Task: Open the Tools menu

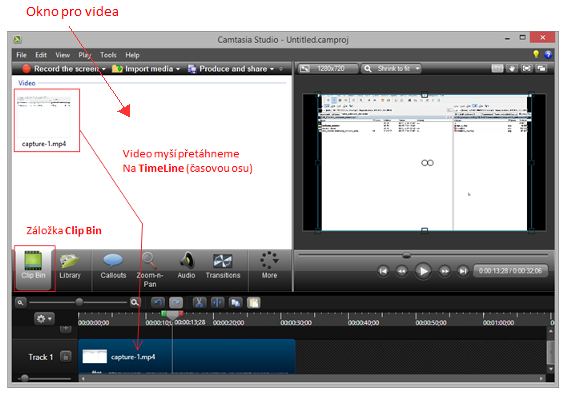Action: click(108, 55)
